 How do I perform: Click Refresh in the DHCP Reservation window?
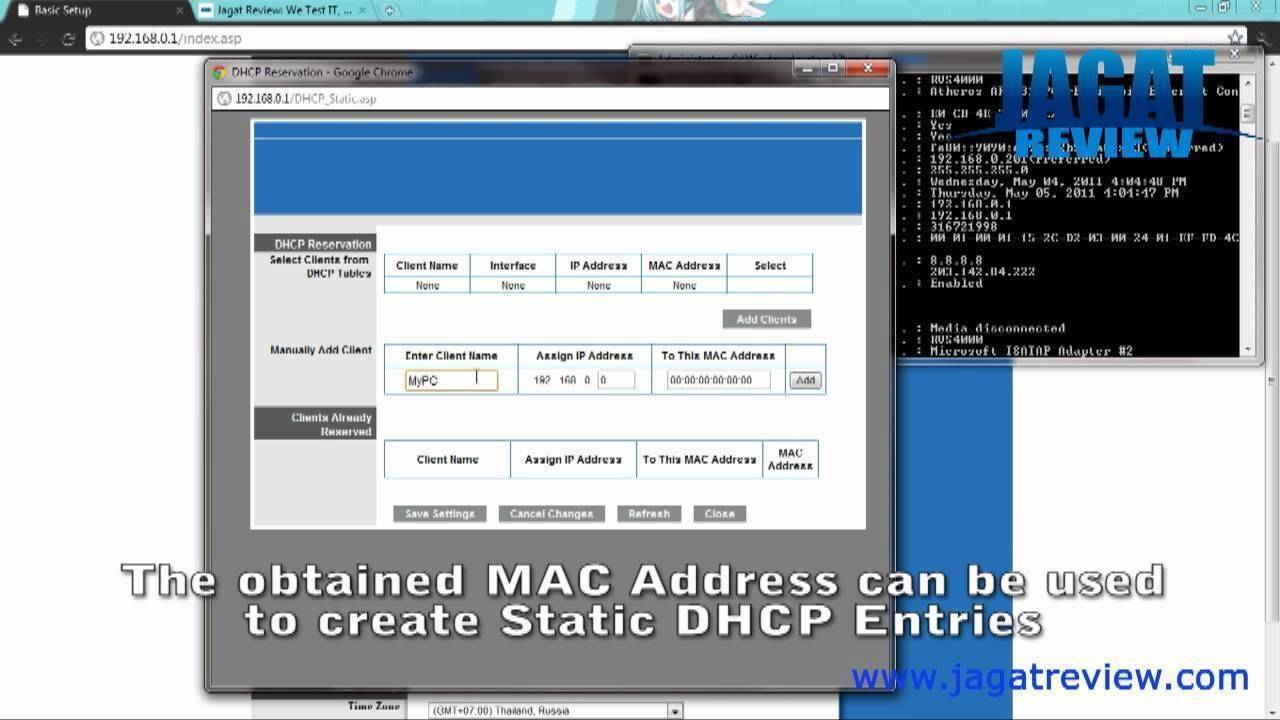[649, 513]
